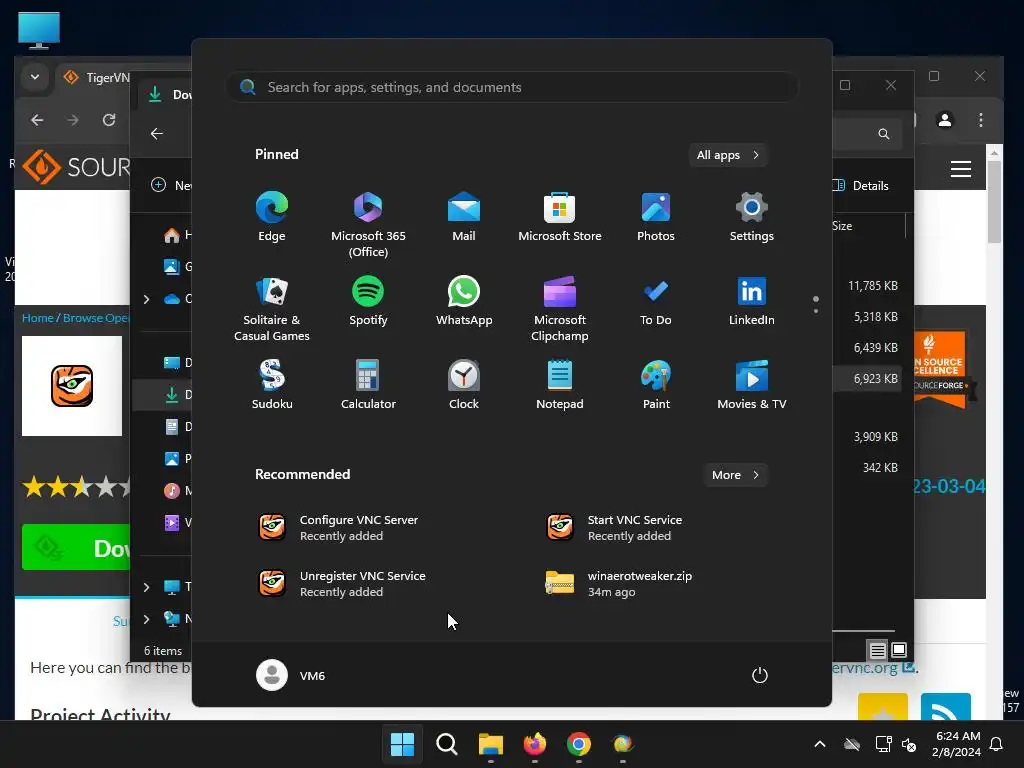Open Solitaire & Casual Games

tap(272, 308)
